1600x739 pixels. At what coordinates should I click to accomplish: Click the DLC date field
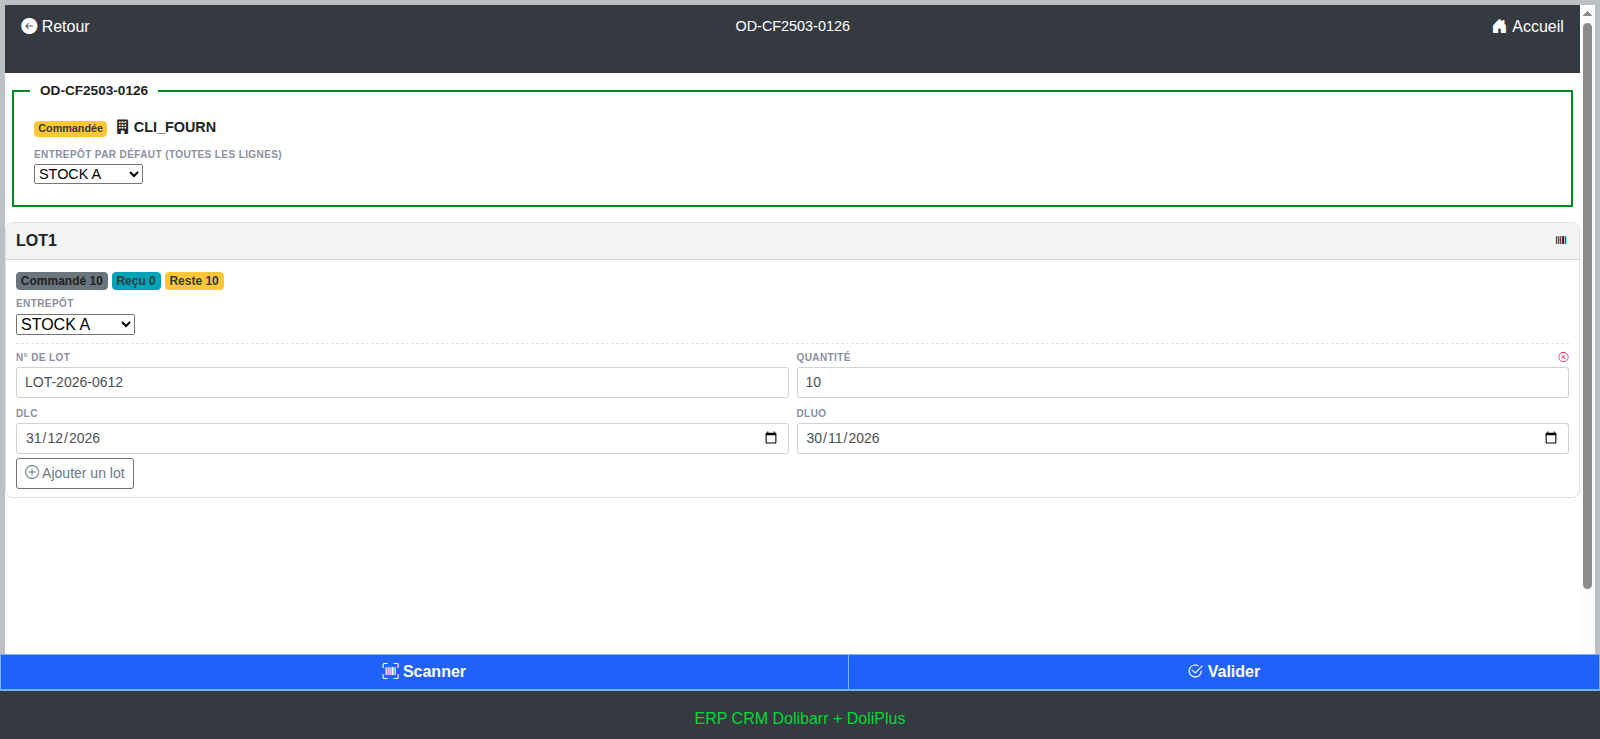point(402,438)
